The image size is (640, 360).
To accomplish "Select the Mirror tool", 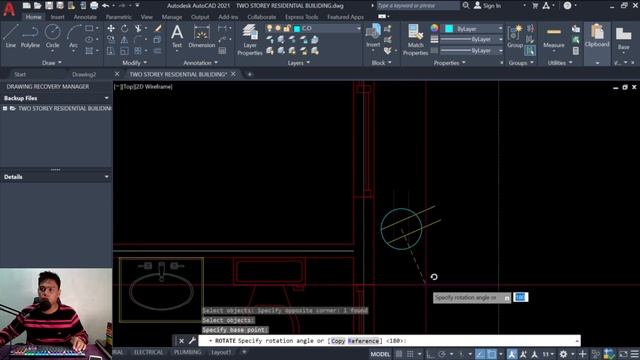I will coord(124,40).
